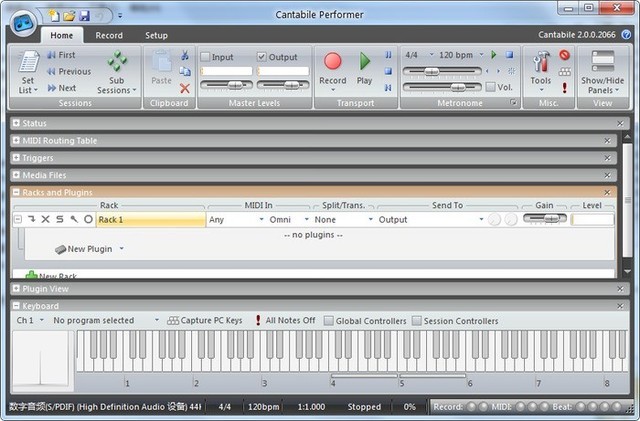Uncheck the Output master level checkbox
The width and height of the screenshot is (640, 421).
pos(262,56)
